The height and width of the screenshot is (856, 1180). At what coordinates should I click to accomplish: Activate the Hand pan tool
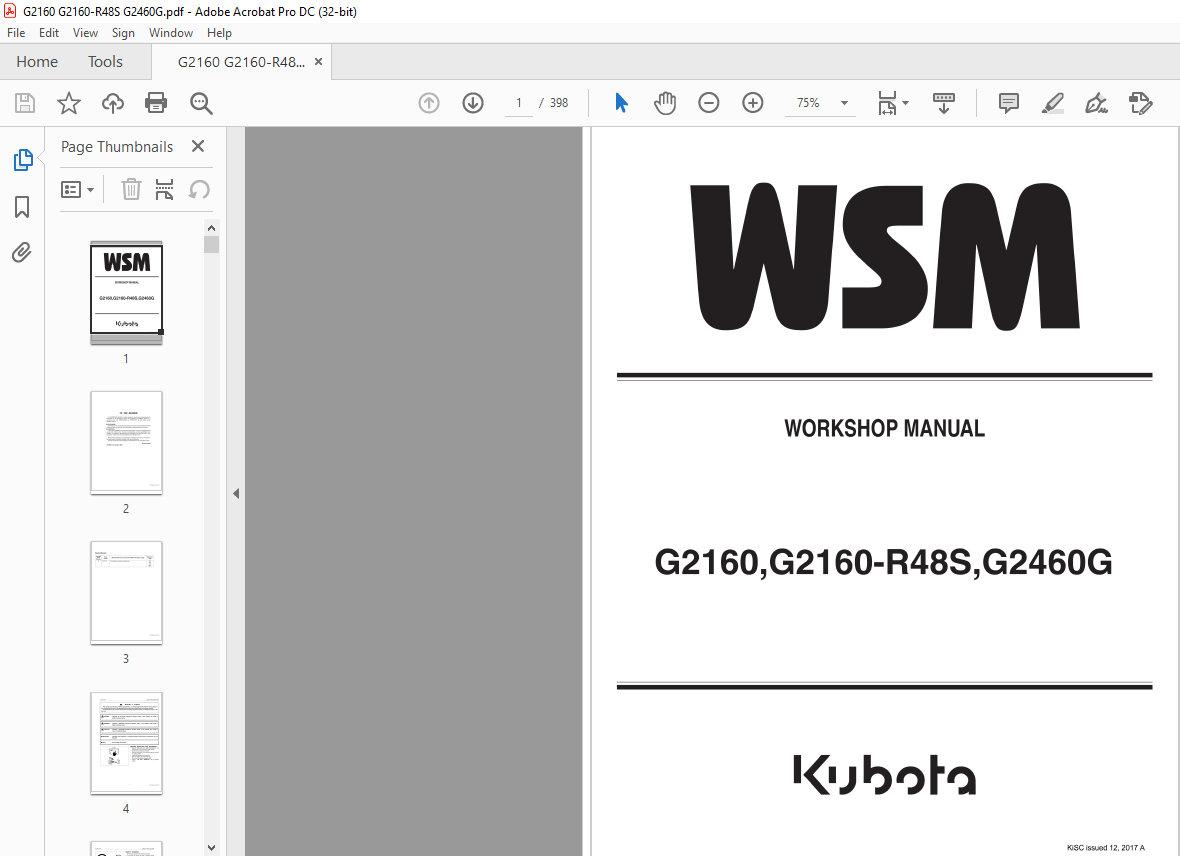[665, 103]
